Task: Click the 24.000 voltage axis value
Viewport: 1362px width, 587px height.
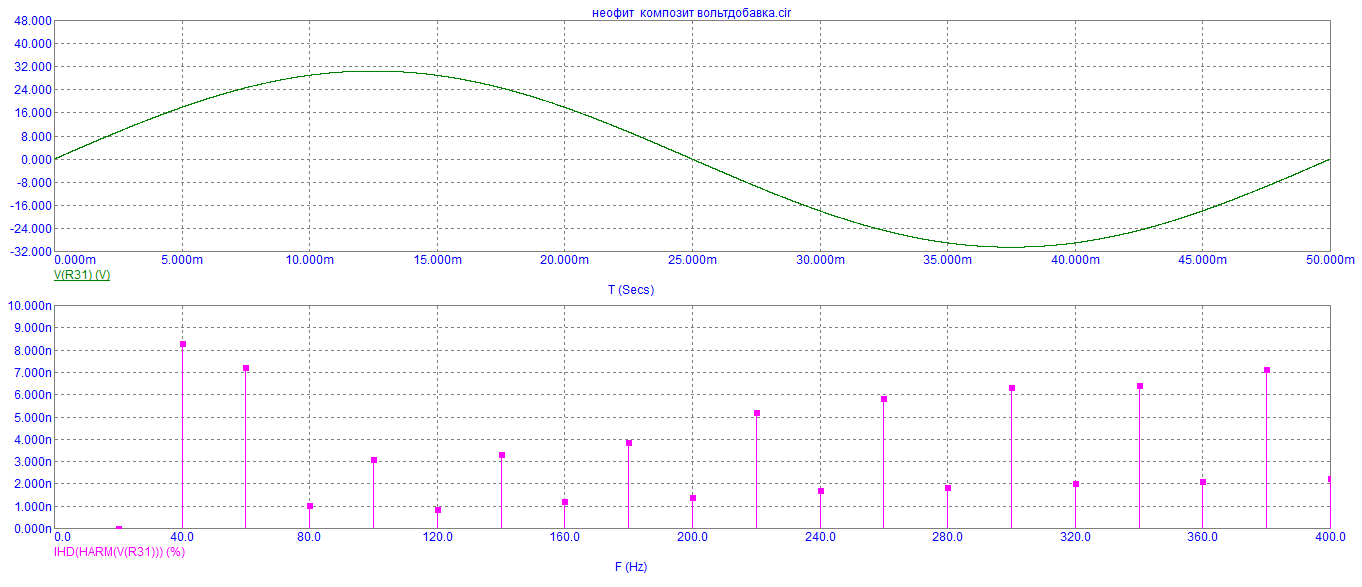Action: click(34, 90)
